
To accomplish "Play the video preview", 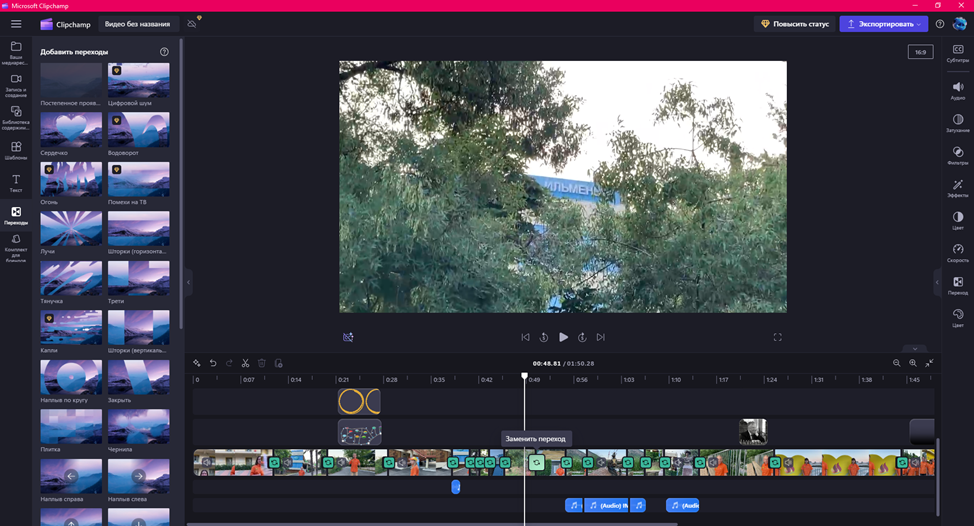I will pos(563,337).
